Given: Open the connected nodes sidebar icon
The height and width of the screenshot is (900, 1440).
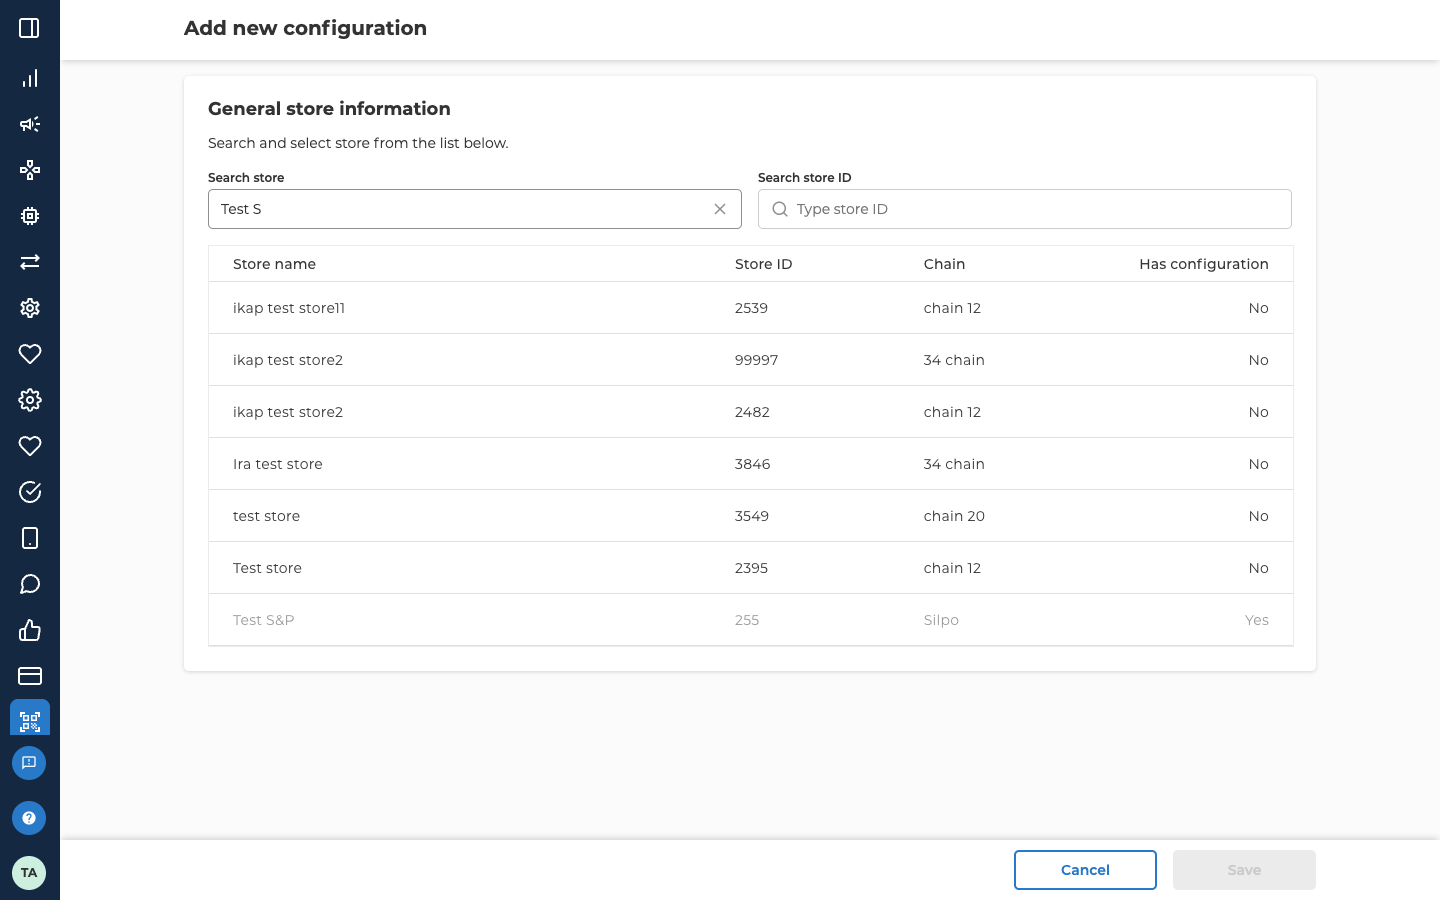Looking at the screenshot, I should coord(29,170).
